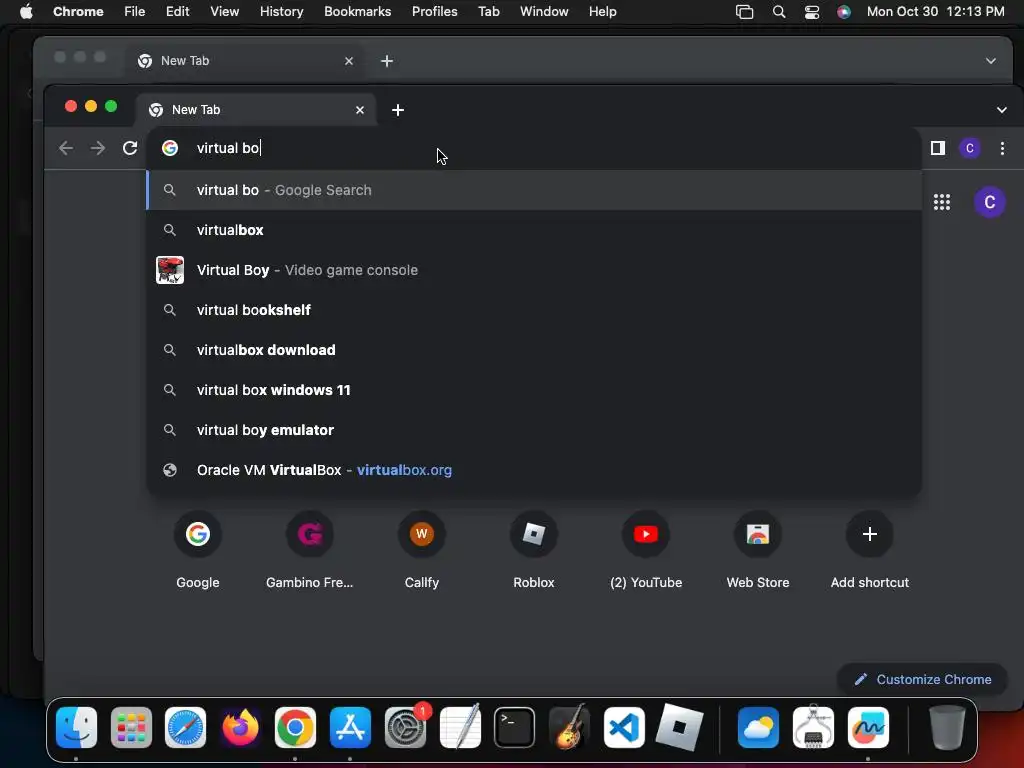The height and width of the screenshot is (768, 1024).
Task: Go forward with the forward arrow
Action: tap(98, 148)
